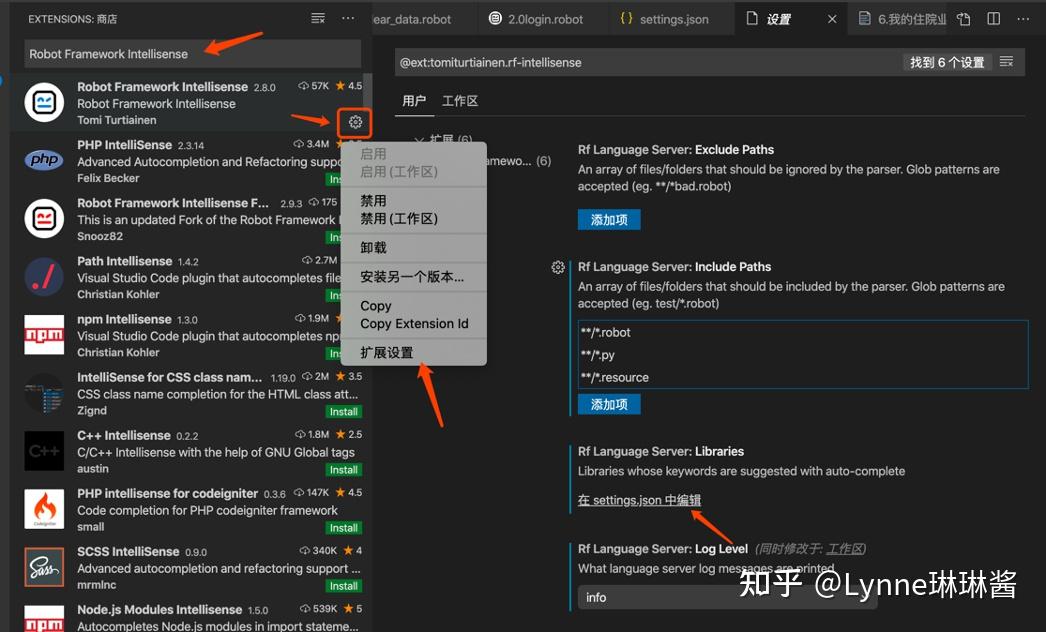1046x632 pixels.
Task: Click the 找到 6 个设置 results badge
Action: pos(947,62)
